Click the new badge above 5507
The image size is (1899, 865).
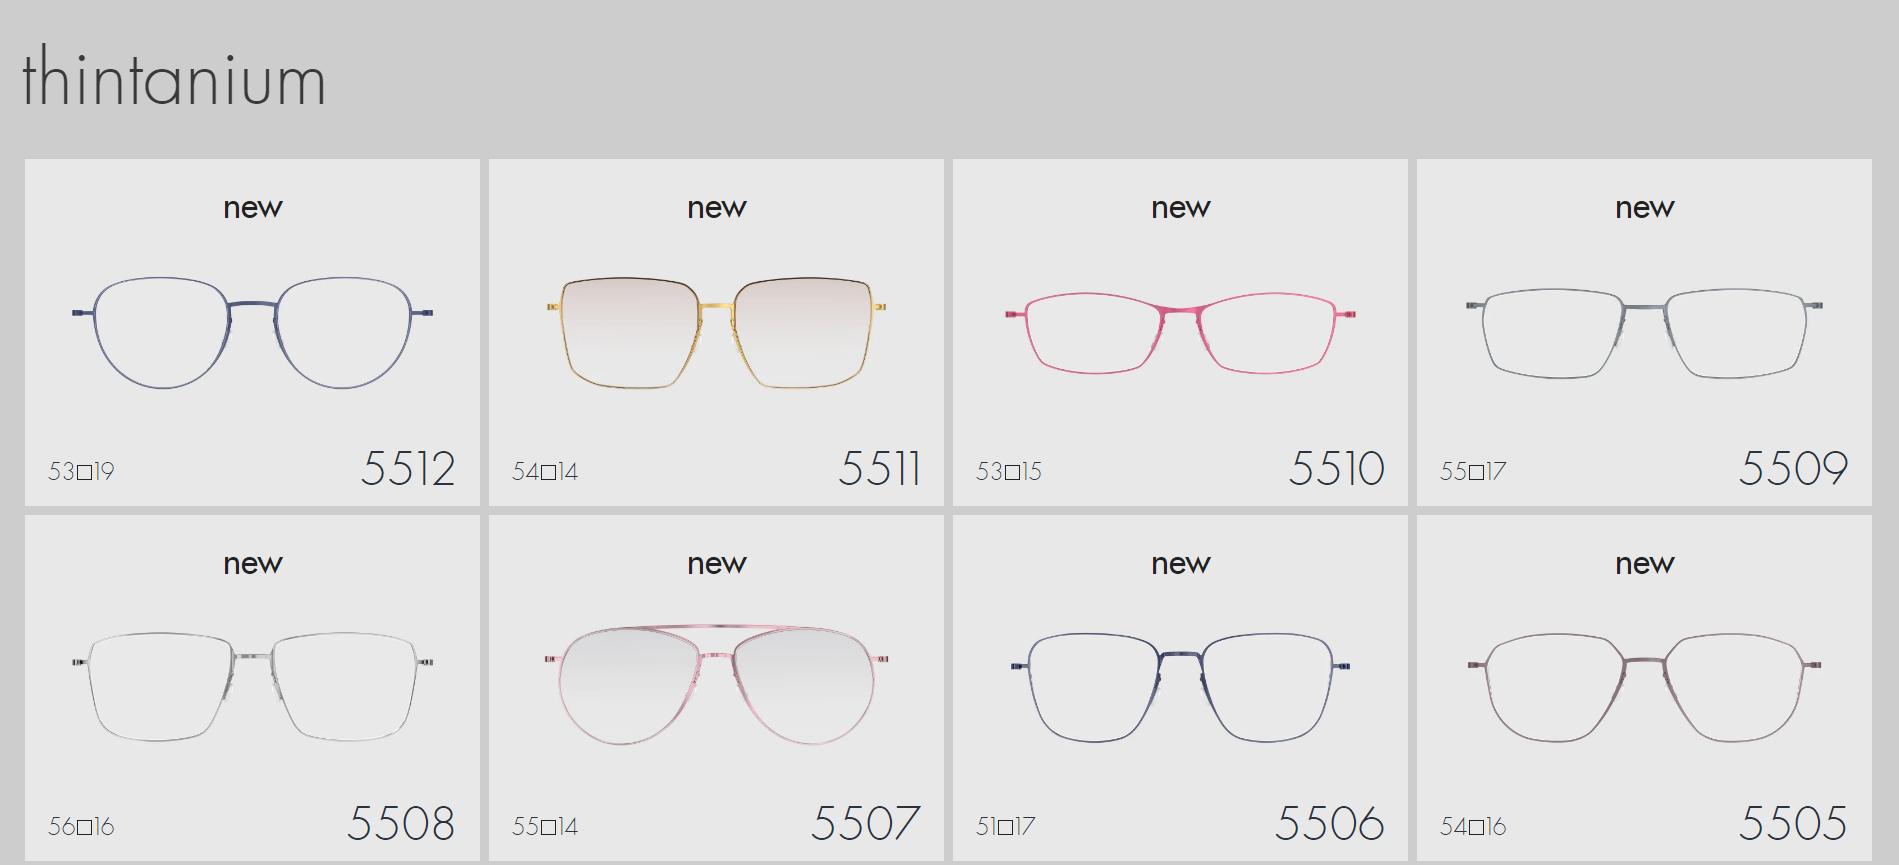716,564
